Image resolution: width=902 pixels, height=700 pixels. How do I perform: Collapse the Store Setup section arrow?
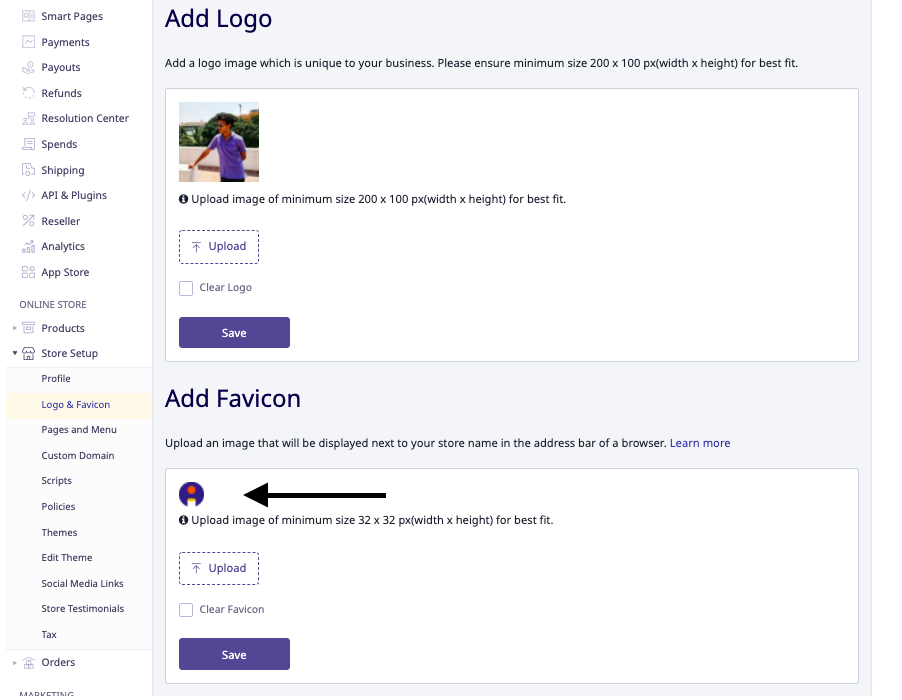coord(14,353)
